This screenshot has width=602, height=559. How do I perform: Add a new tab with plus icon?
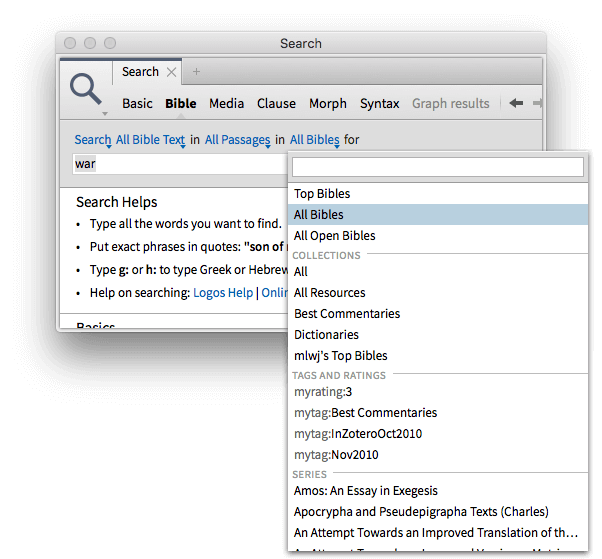pyautogui.click(x=196, y=72)
